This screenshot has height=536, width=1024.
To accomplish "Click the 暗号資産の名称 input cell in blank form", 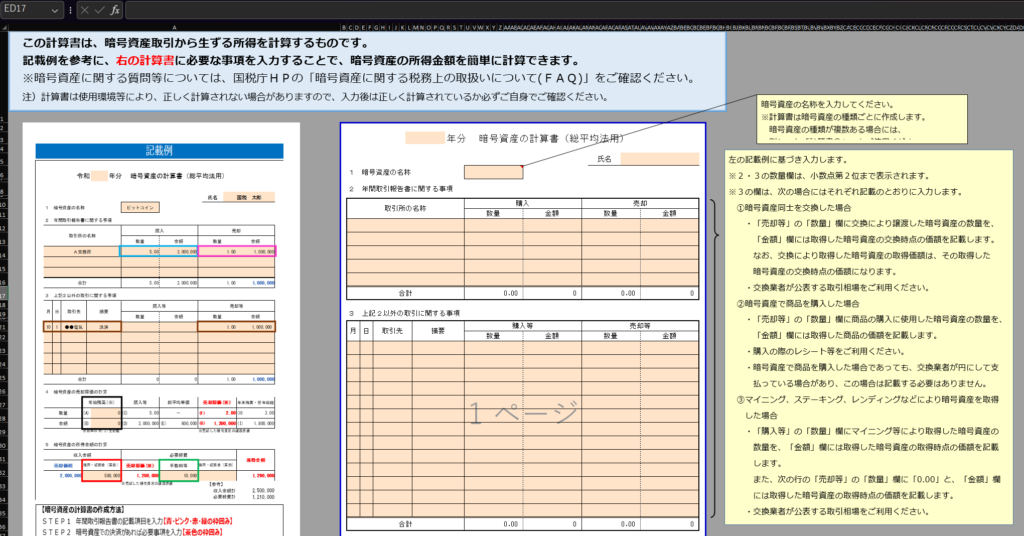I will coord(493,172).
